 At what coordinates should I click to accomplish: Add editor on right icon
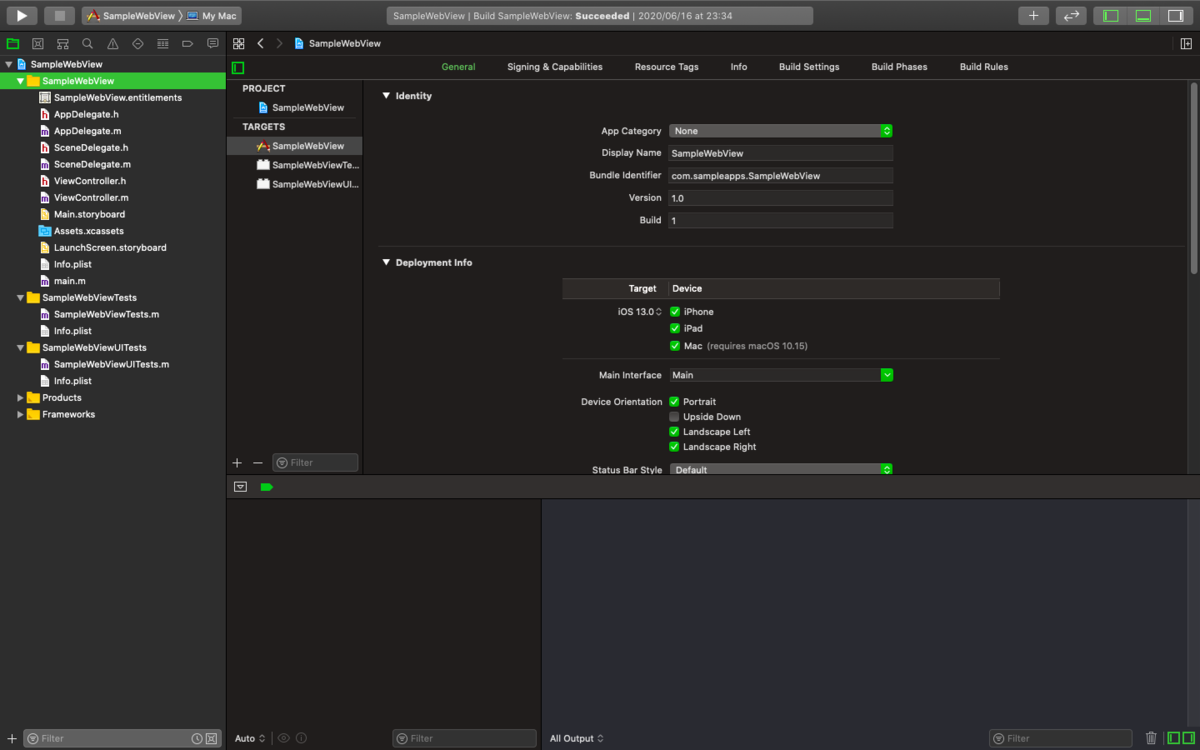[x=1186, y=44]
